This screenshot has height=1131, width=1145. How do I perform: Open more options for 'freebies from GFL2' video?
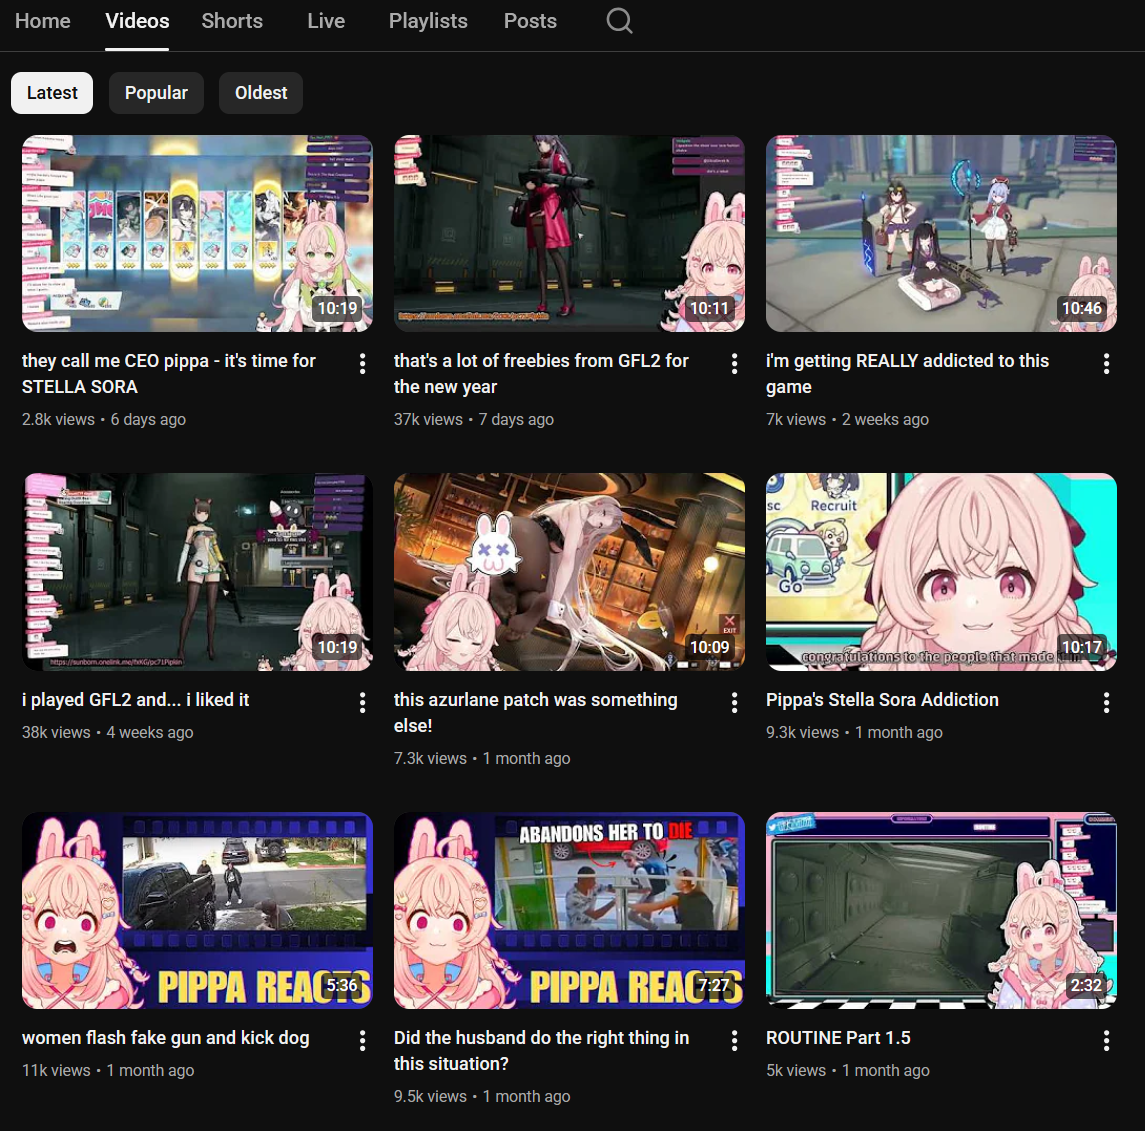734,364
